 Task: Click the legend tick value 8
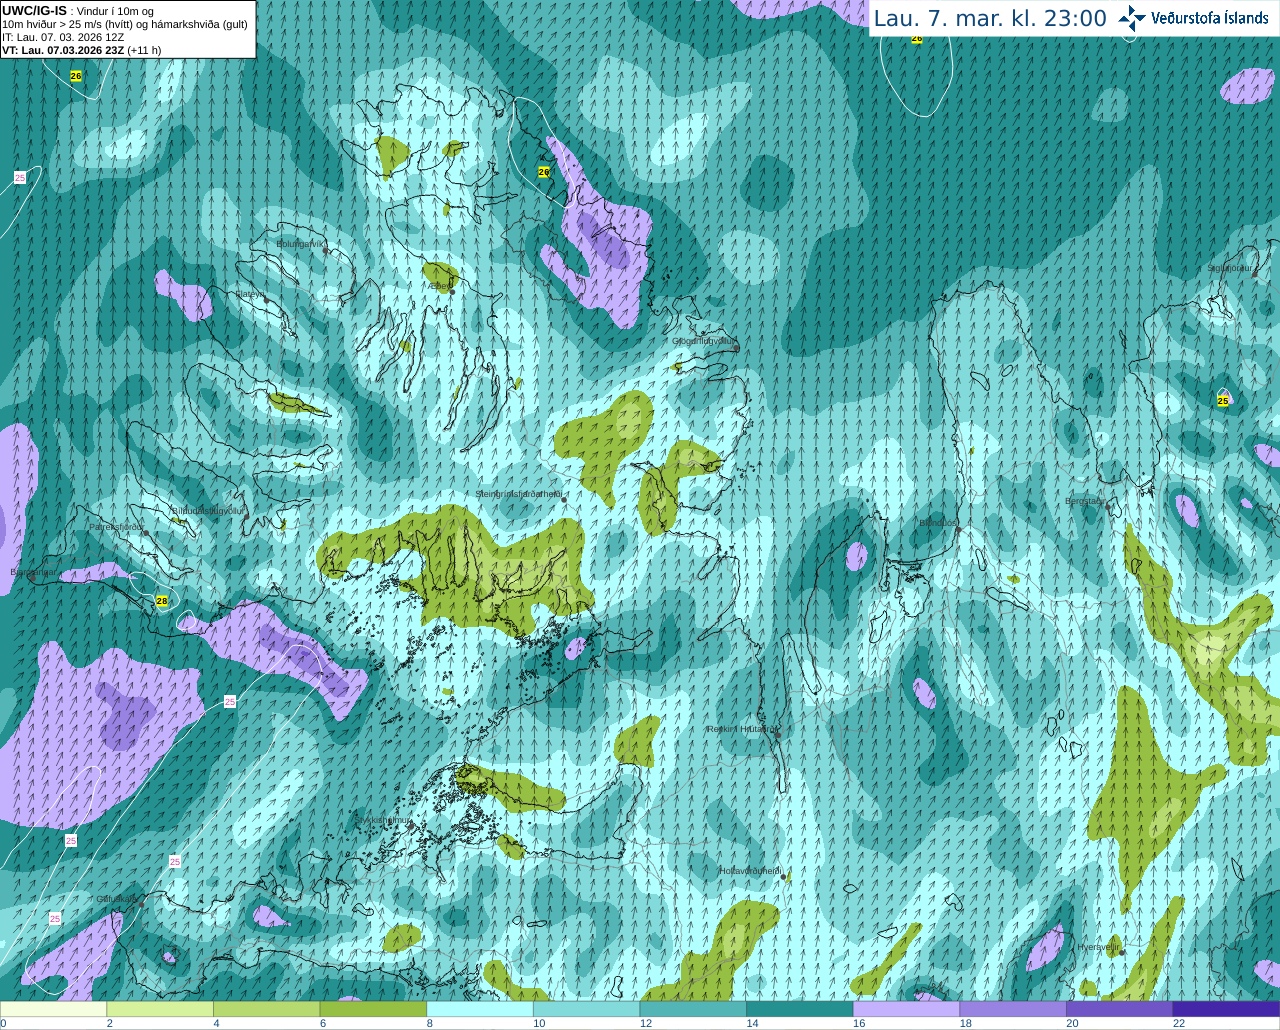pyautogui.click(x=430, y=1023)
